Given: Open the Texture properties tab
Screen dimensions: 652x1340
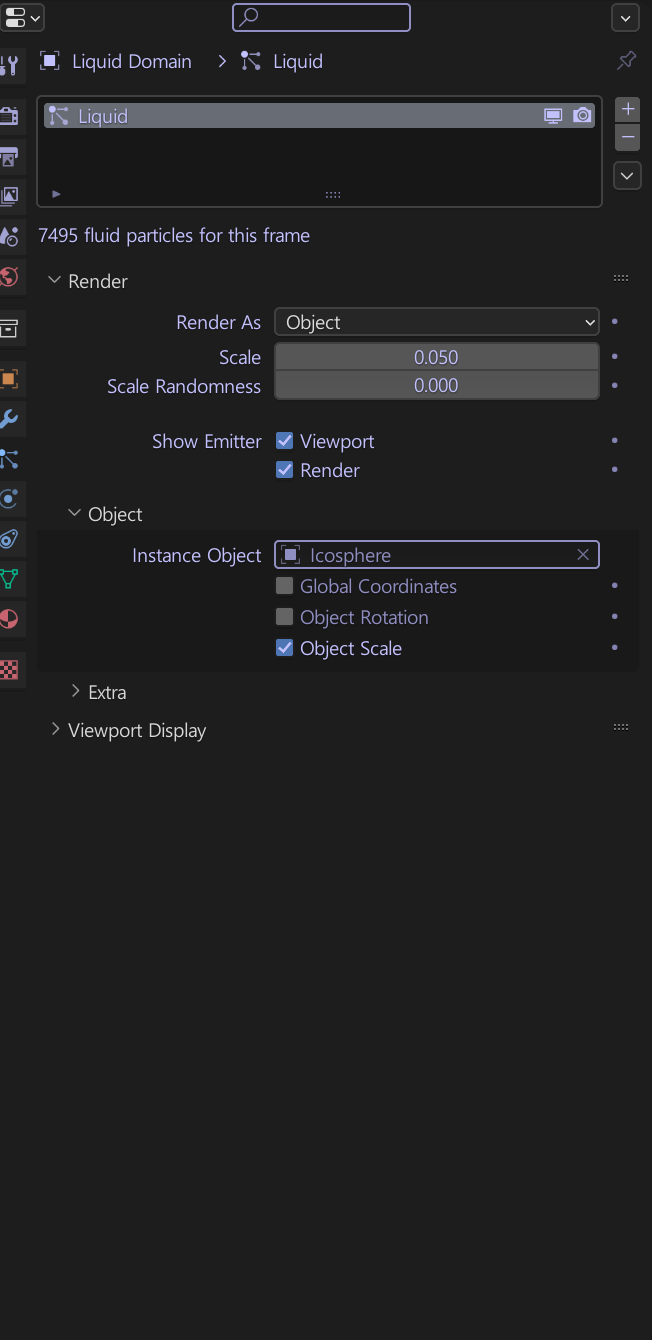Looking at the screenshot, I should (x=9, y=670).
